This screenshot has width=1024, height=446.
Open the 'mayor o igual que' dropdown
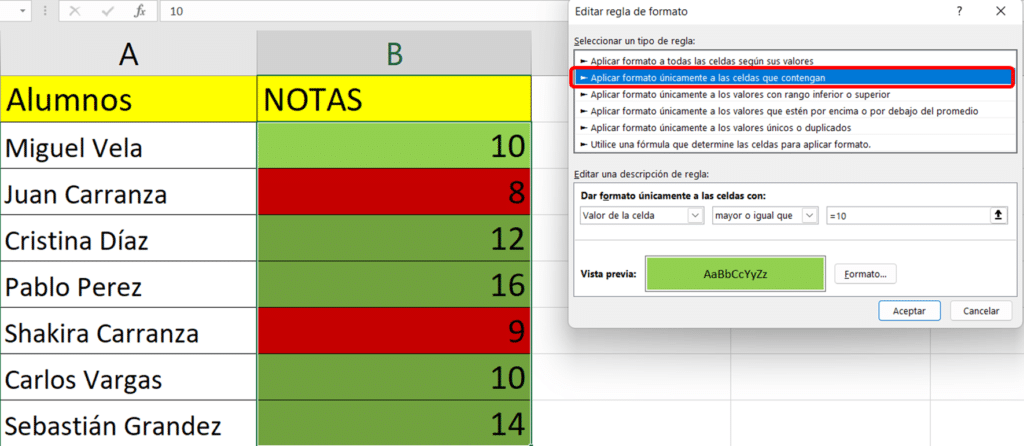(x=765, y=215)
